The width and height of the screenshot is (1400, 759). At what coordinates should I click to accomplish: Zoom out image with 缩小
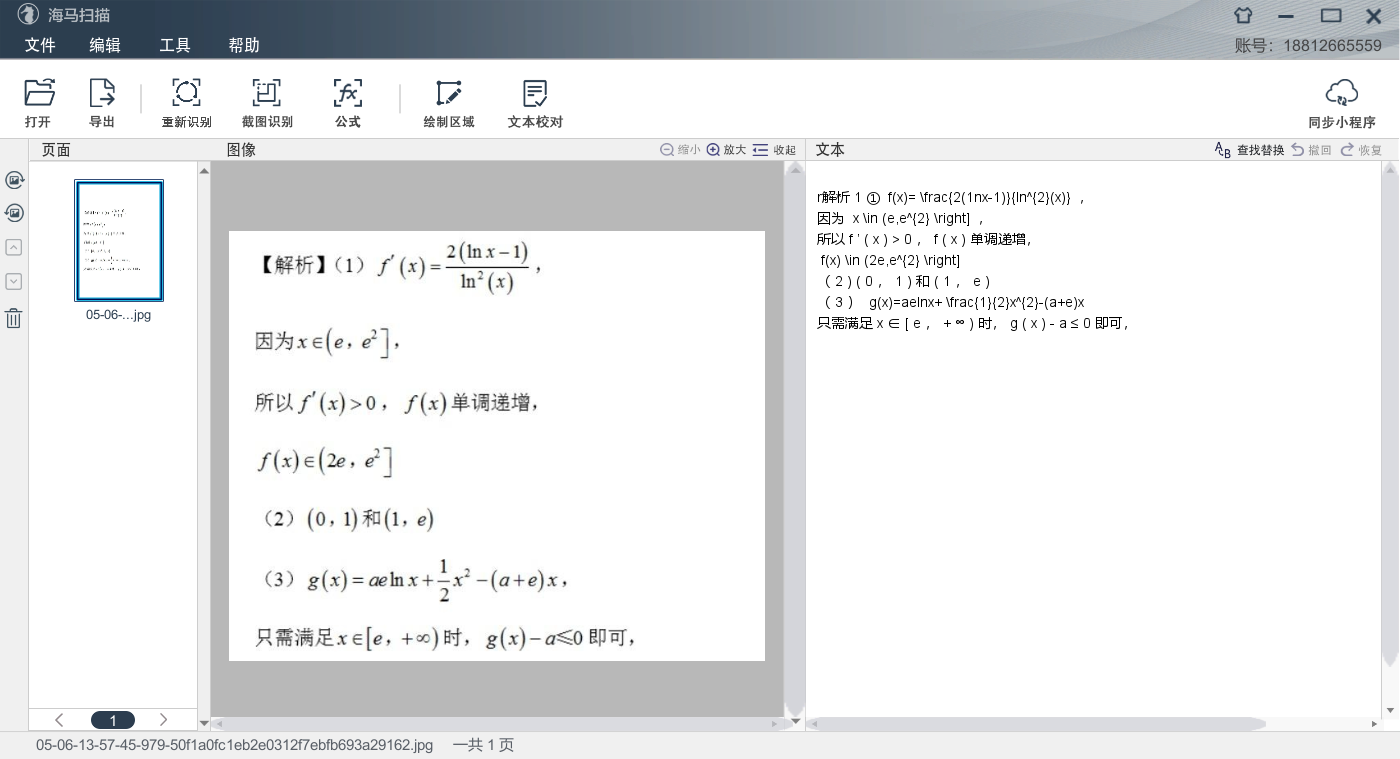pos(680,150)
